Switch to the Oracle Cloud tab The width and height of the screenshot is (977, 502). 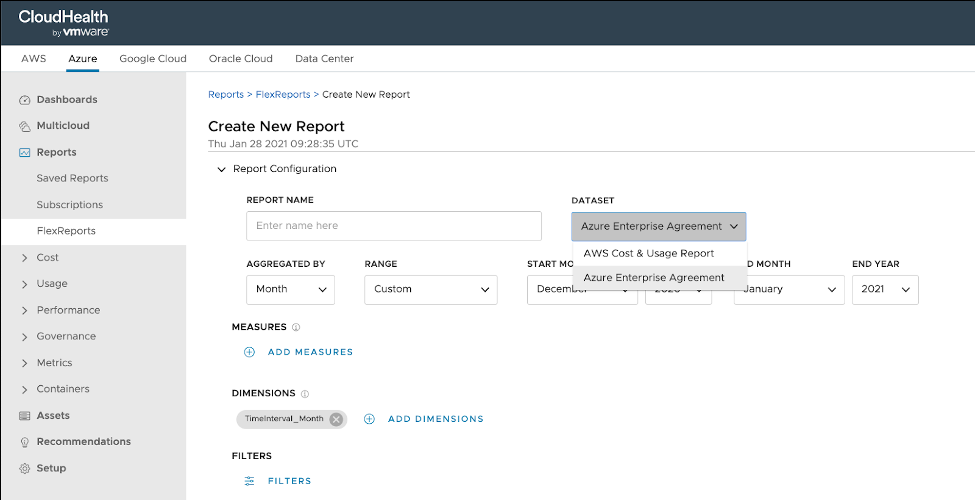pyautogui.click(x=241, y=59)
